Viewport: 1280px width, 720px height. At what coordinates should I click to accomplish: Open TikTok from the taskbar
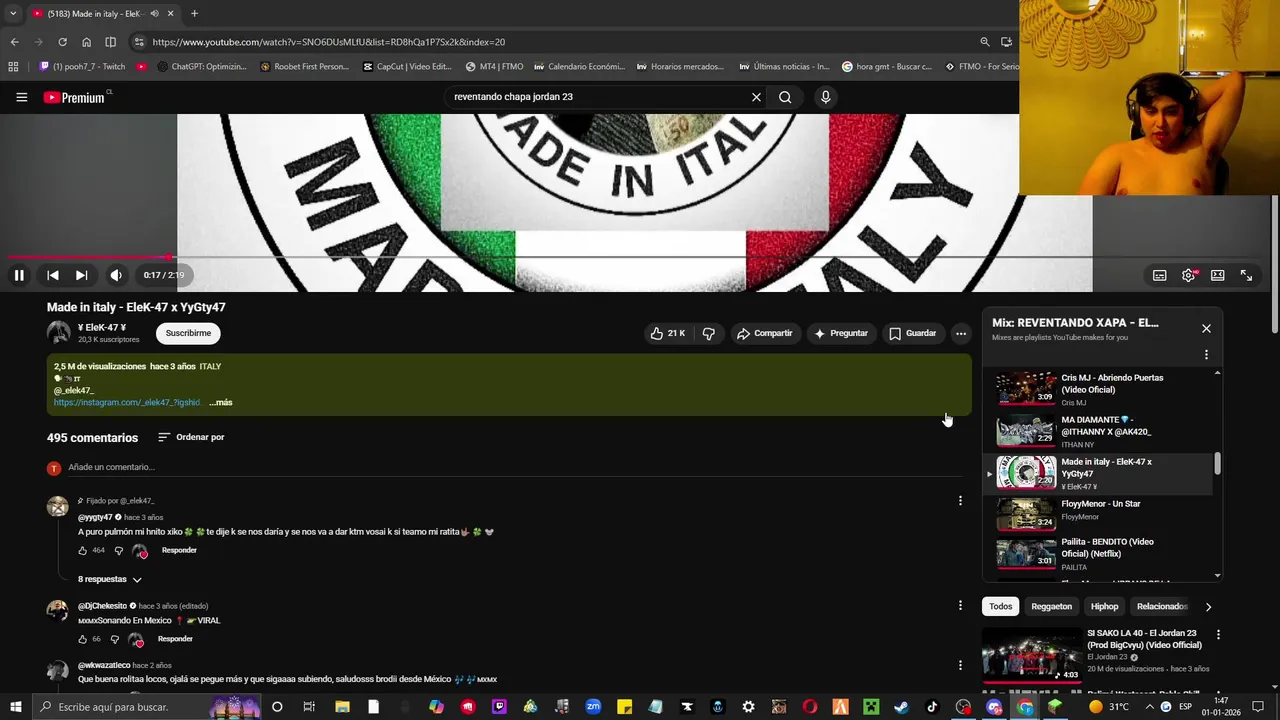932,707
